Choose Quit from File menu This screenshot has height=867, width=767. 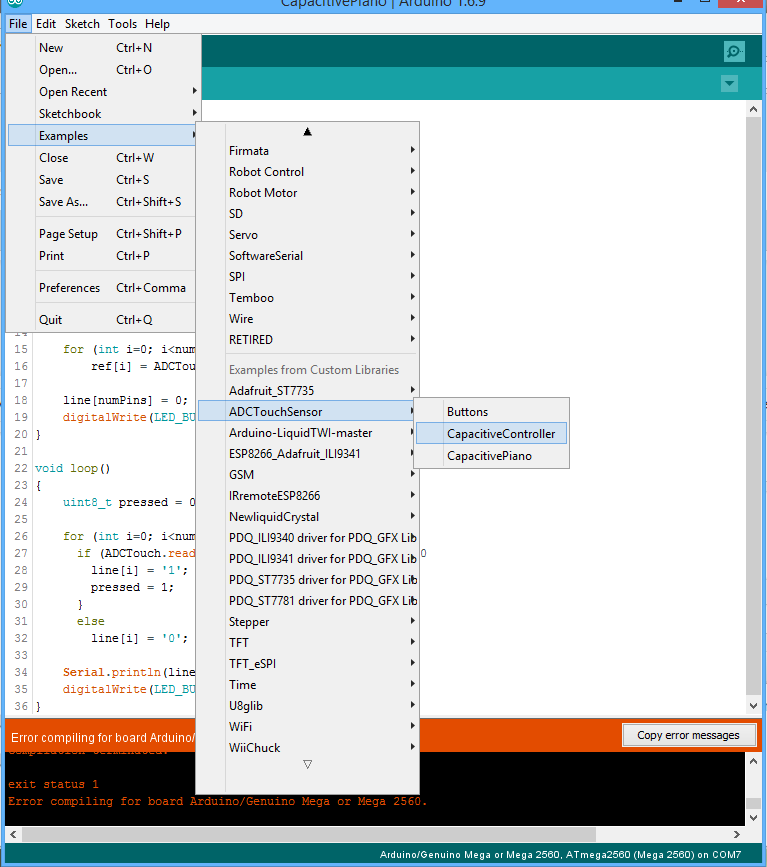[x=103, y=320]
